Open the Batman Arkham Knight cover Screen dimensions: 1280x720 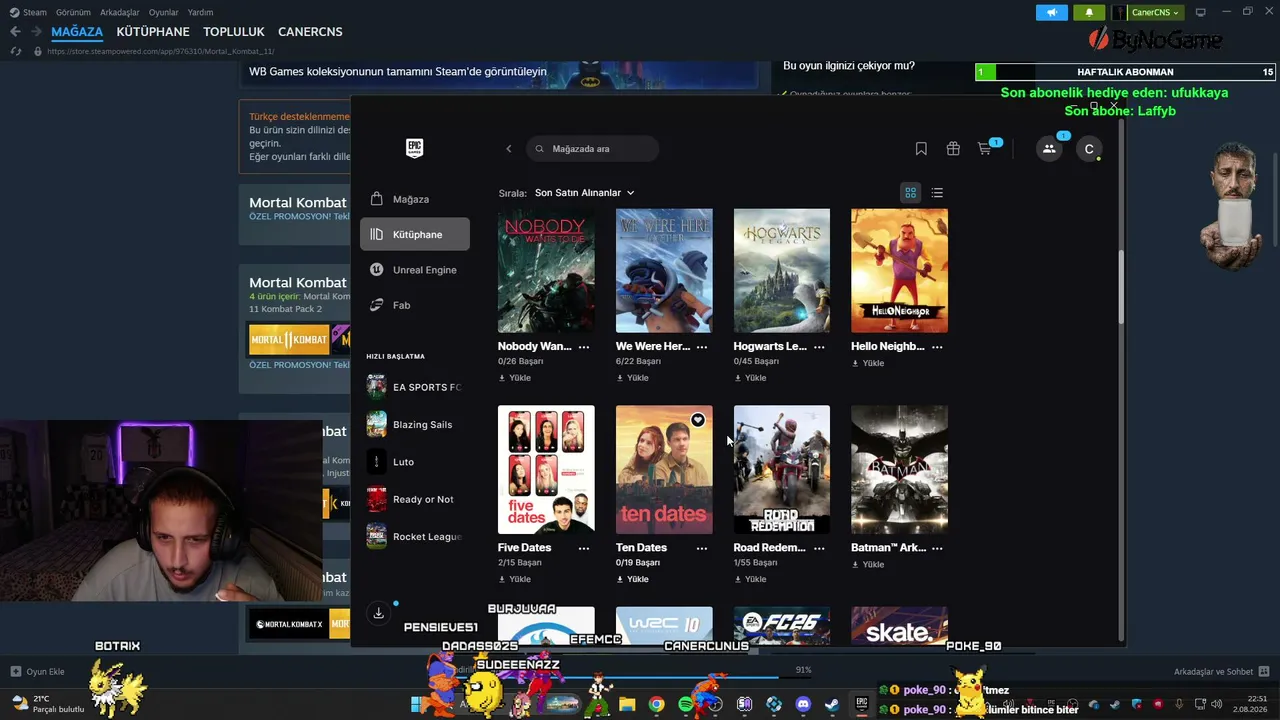tap(899, 469)
